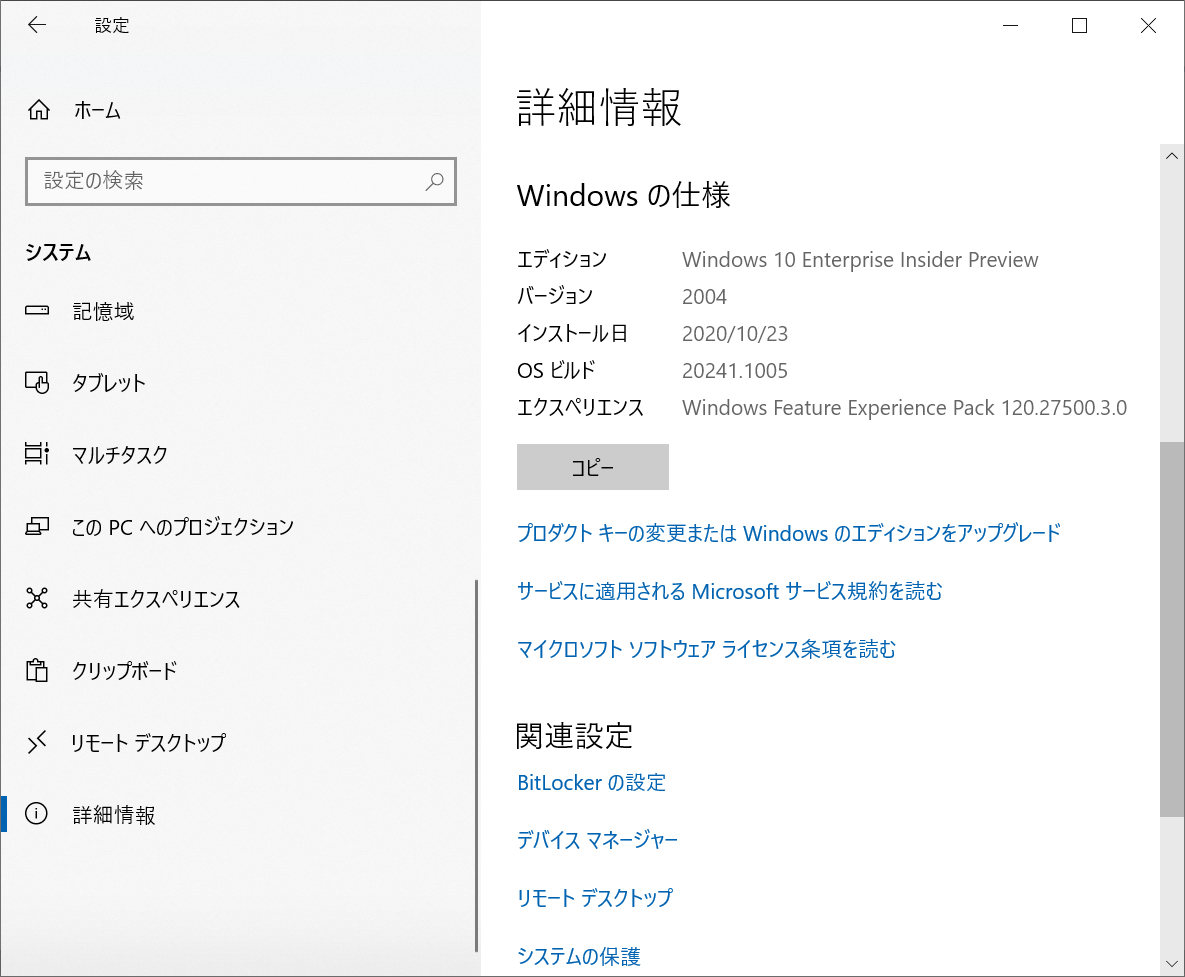Image resolution: width=1185 pixels, height=977 pixels.
Task: Minimize the 設定 window
Action: (1010, 25)
